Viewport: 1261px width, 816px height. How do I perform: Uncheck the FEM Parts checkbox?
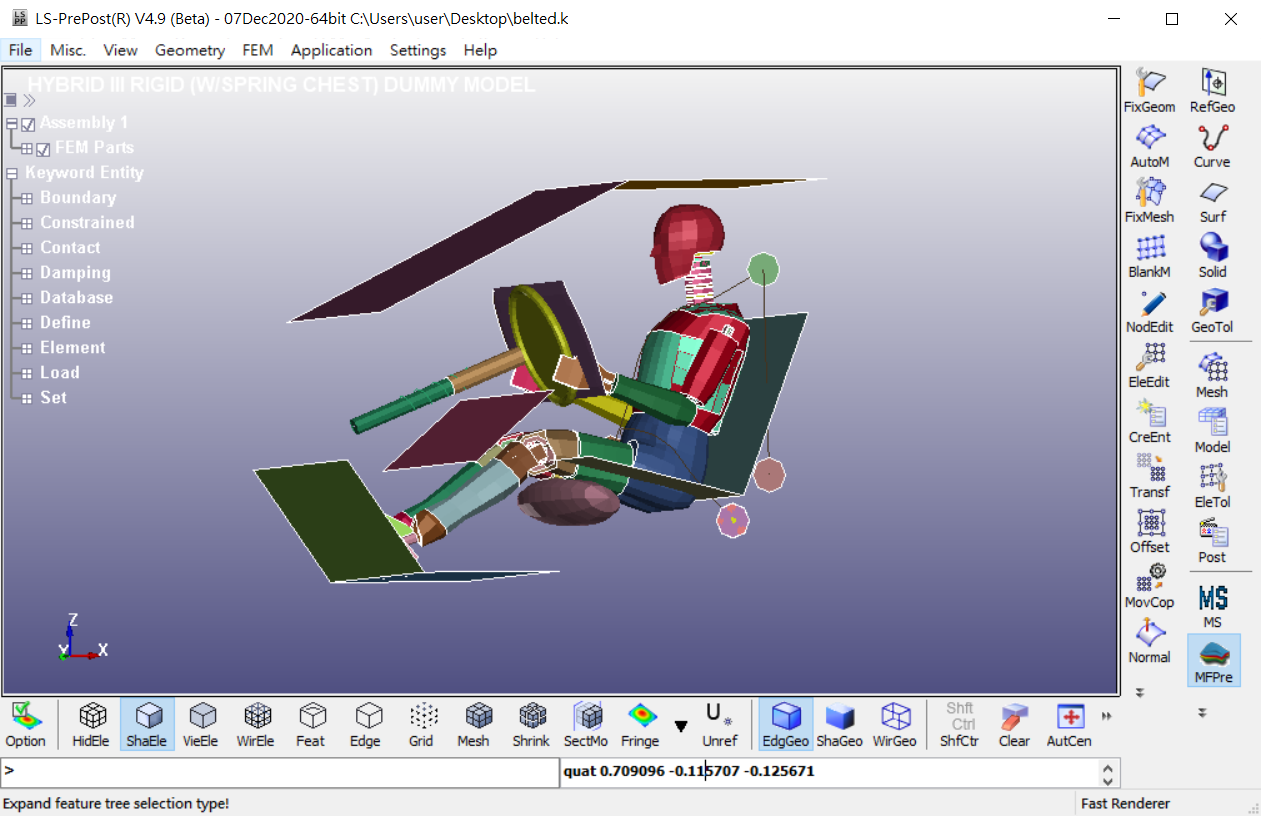click(43, 149)
